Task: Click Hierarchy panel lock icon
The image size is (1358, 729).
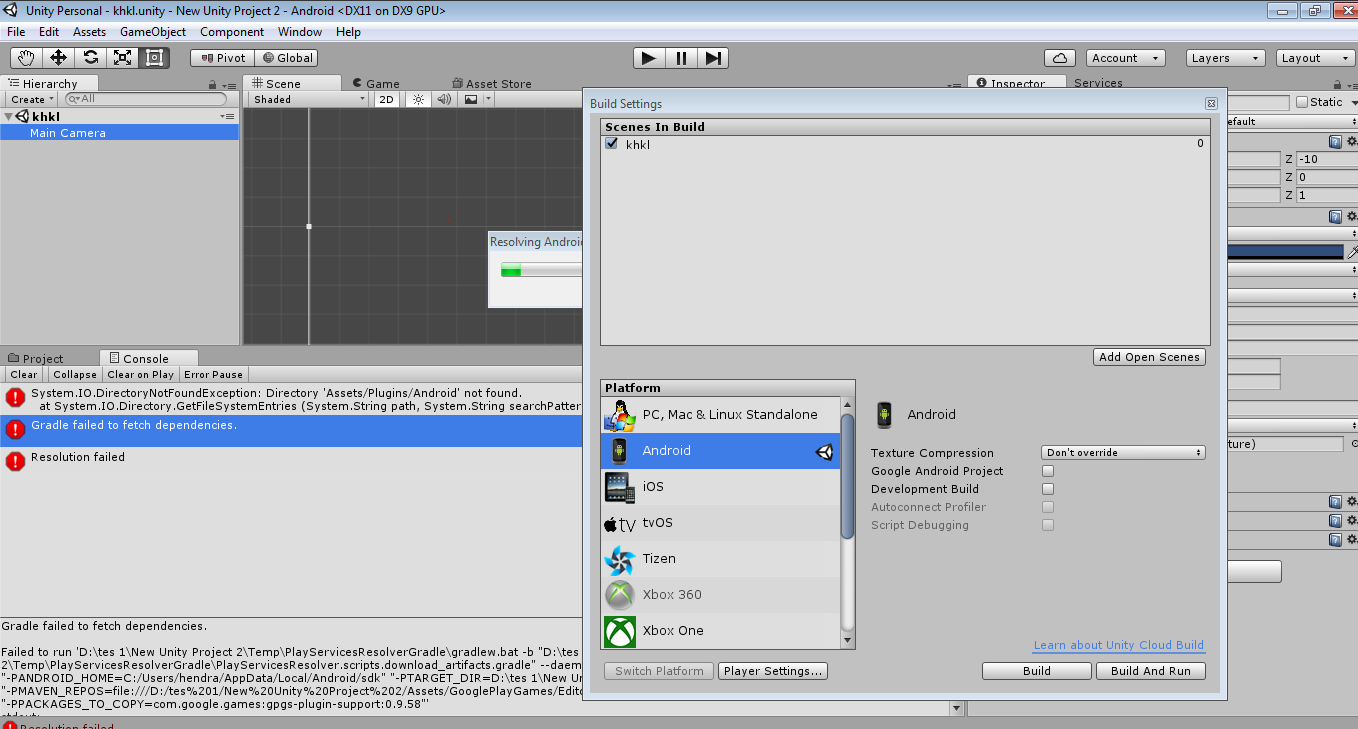Action: (x=212, y=85)
